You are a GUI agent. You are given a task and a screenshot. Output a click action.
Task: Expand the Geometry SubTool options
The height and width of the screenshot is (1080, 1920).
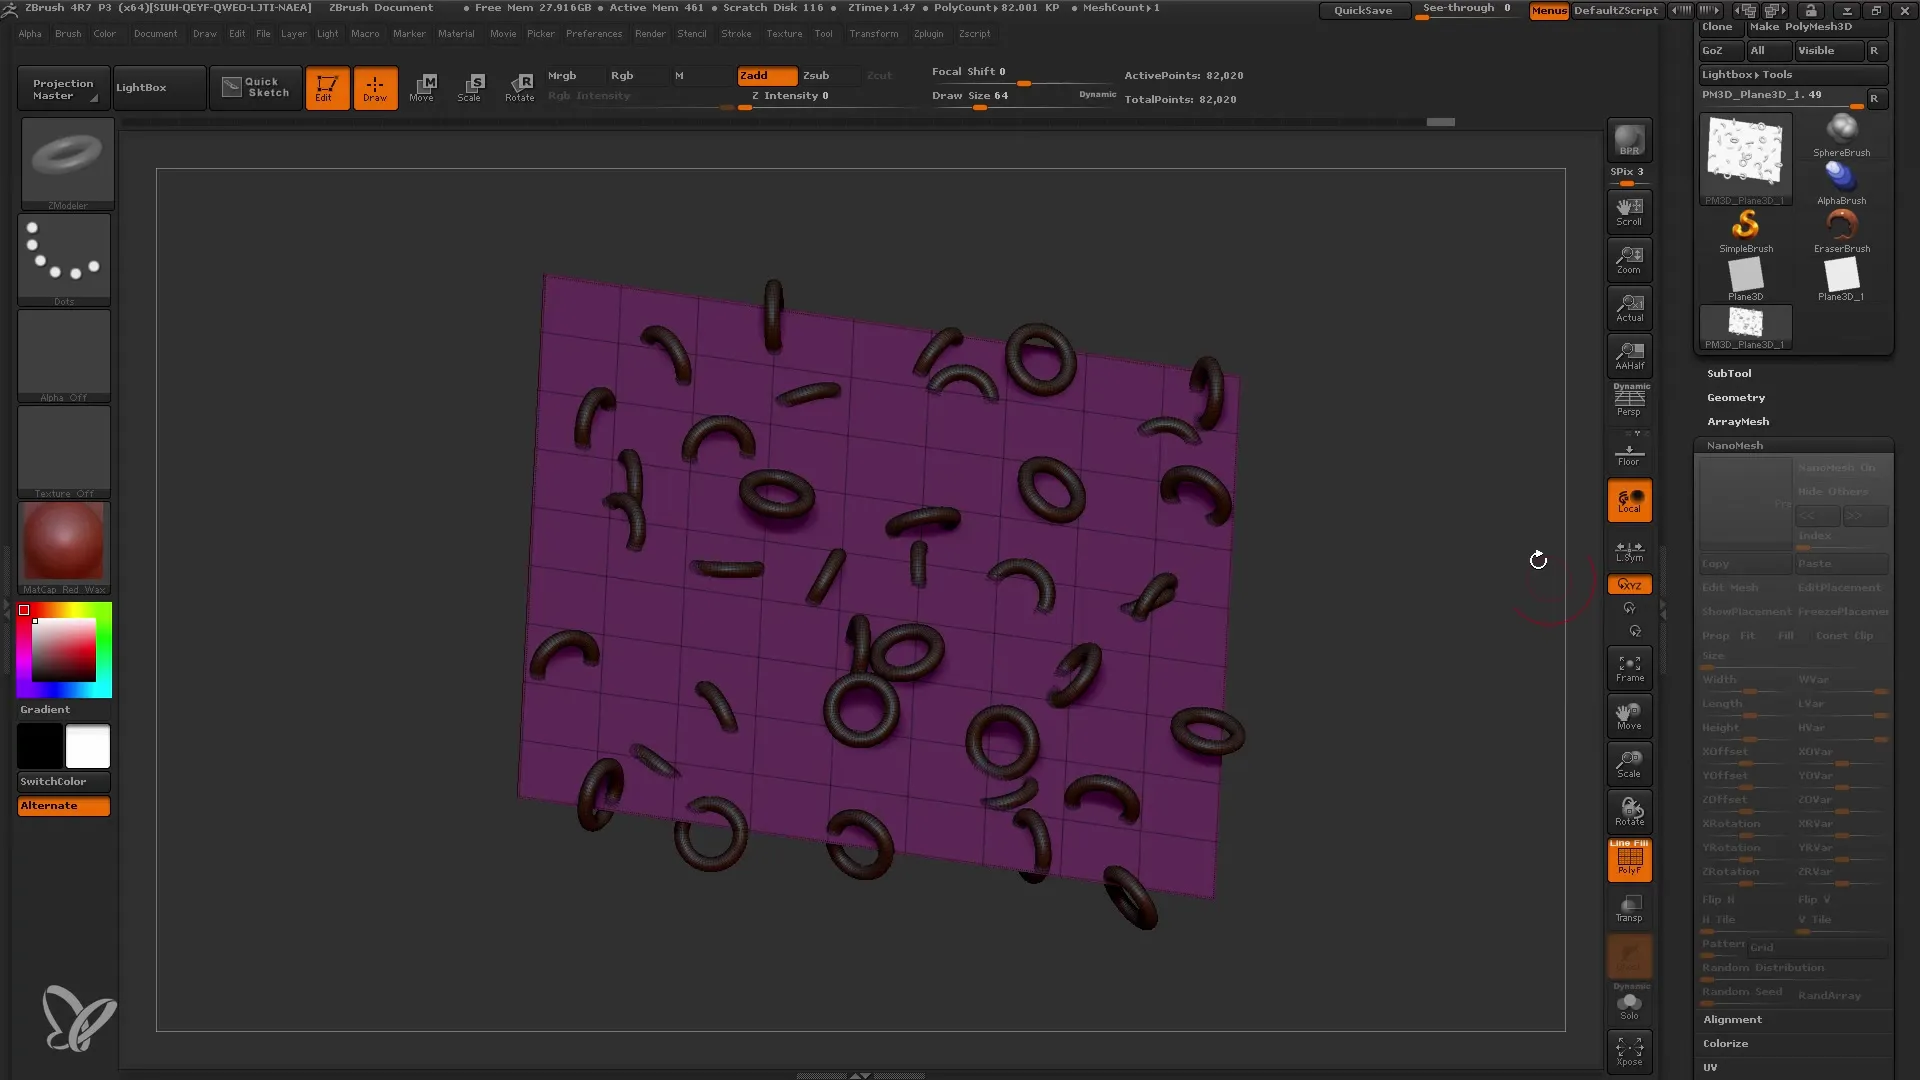[x=1735, y=396]
